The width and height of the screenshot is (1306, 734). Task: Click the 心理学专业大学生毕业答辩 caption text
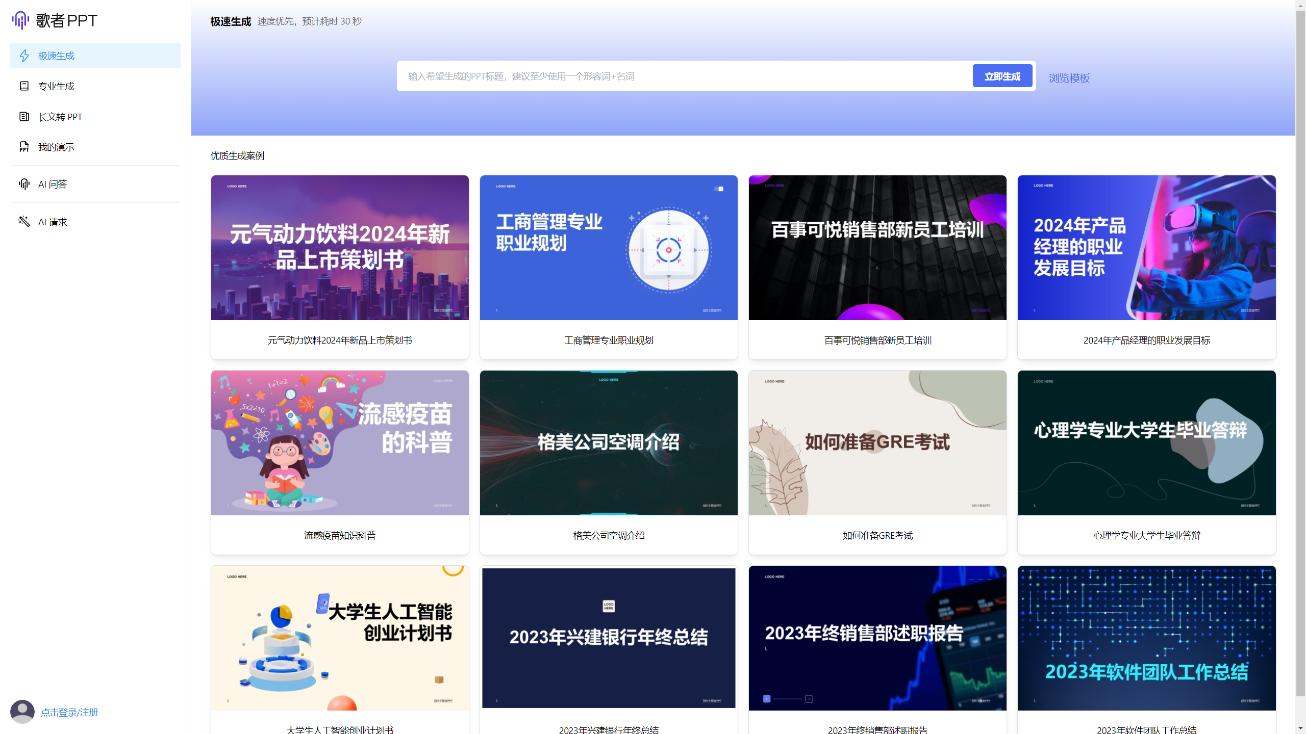click(x=1147, y=536)
